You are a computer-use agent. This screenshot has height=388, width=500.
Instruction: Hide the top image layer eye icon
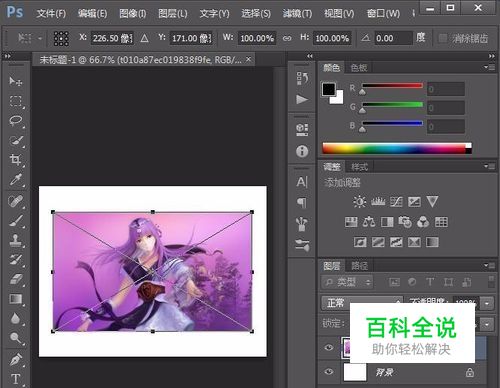(x=329, y=348)
